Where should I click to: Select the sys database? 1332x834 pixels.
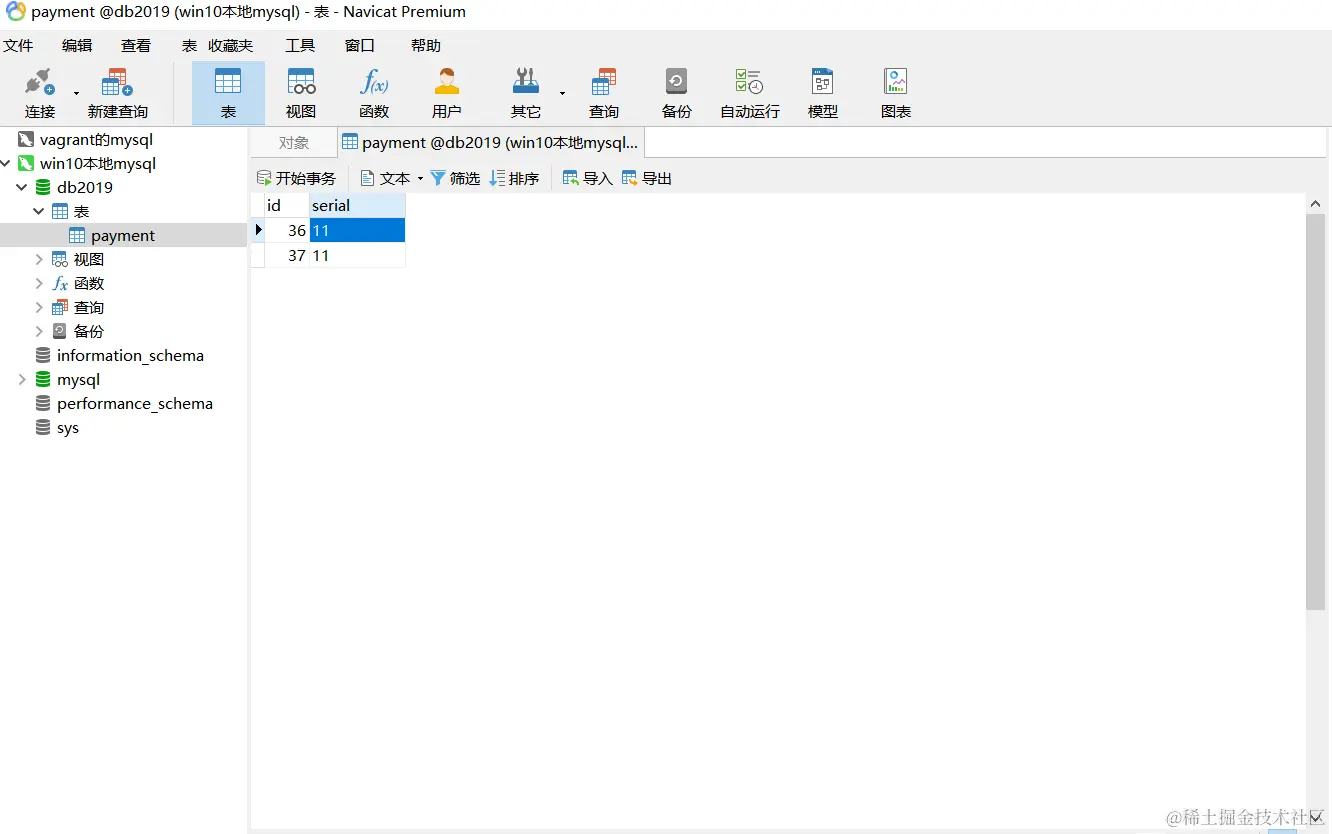click(x=68, y=427)
